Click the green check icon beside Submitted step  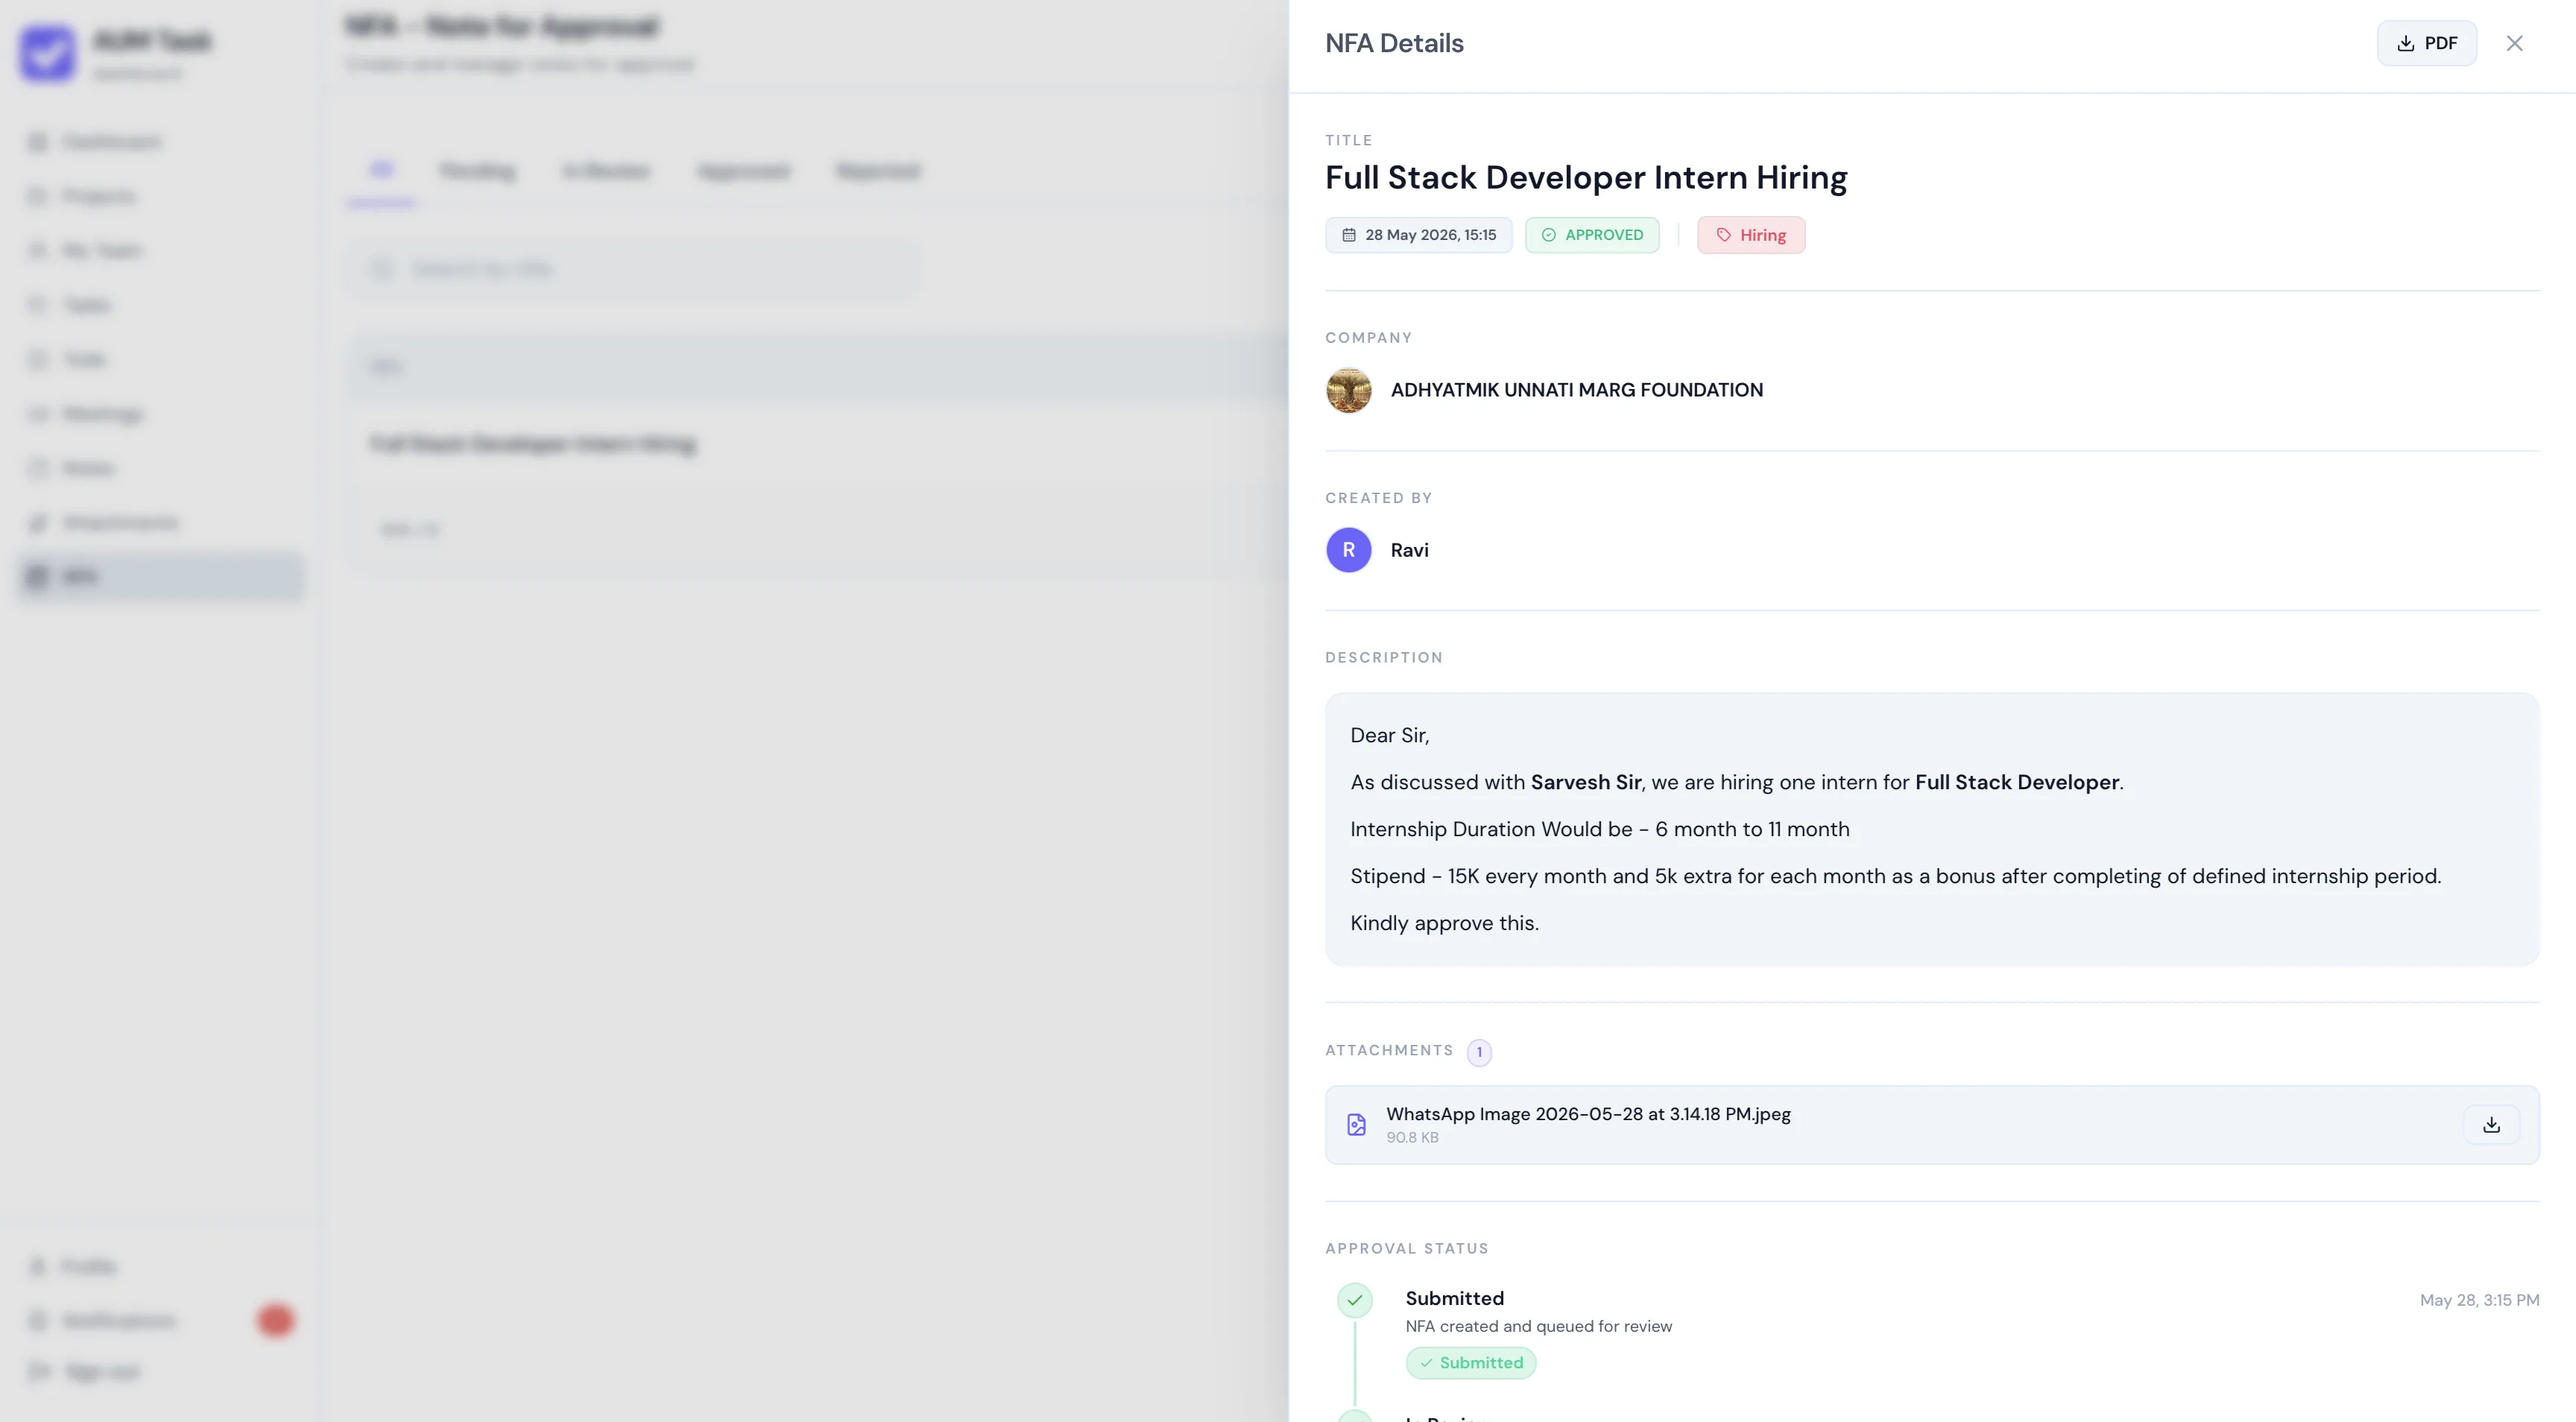coord(1355,1300)
